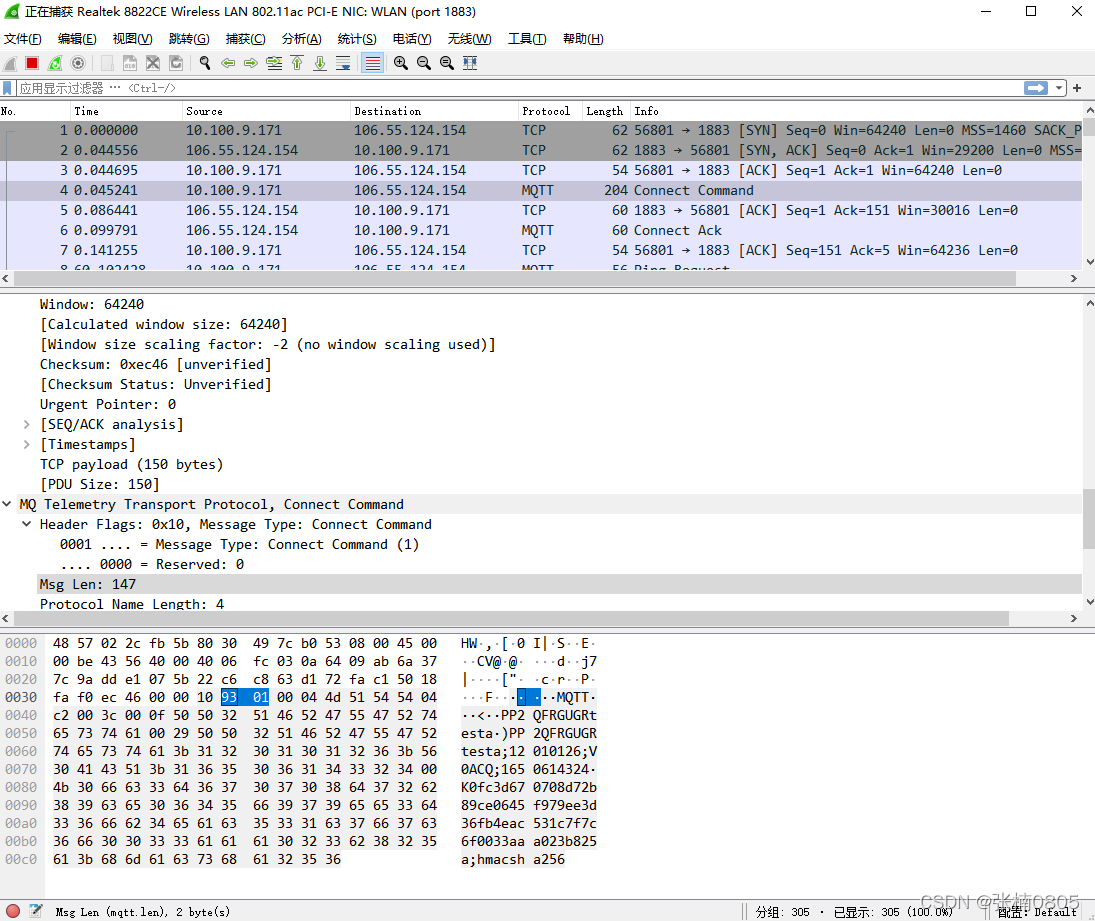
Task: Apply the display filter arrow button
Action: click(x=1036, y=88)
